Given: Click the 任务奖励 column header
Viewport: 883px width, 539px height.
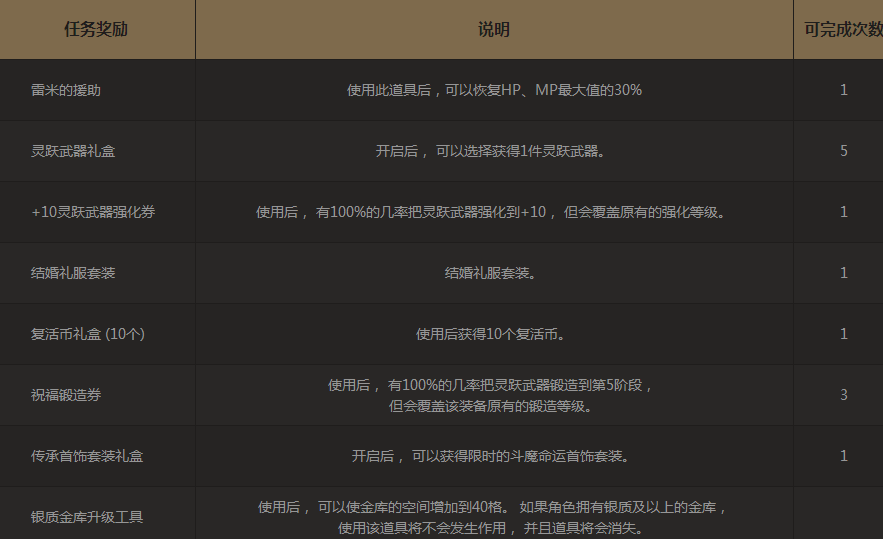Looking at the screenshot, I should [96, 30].
